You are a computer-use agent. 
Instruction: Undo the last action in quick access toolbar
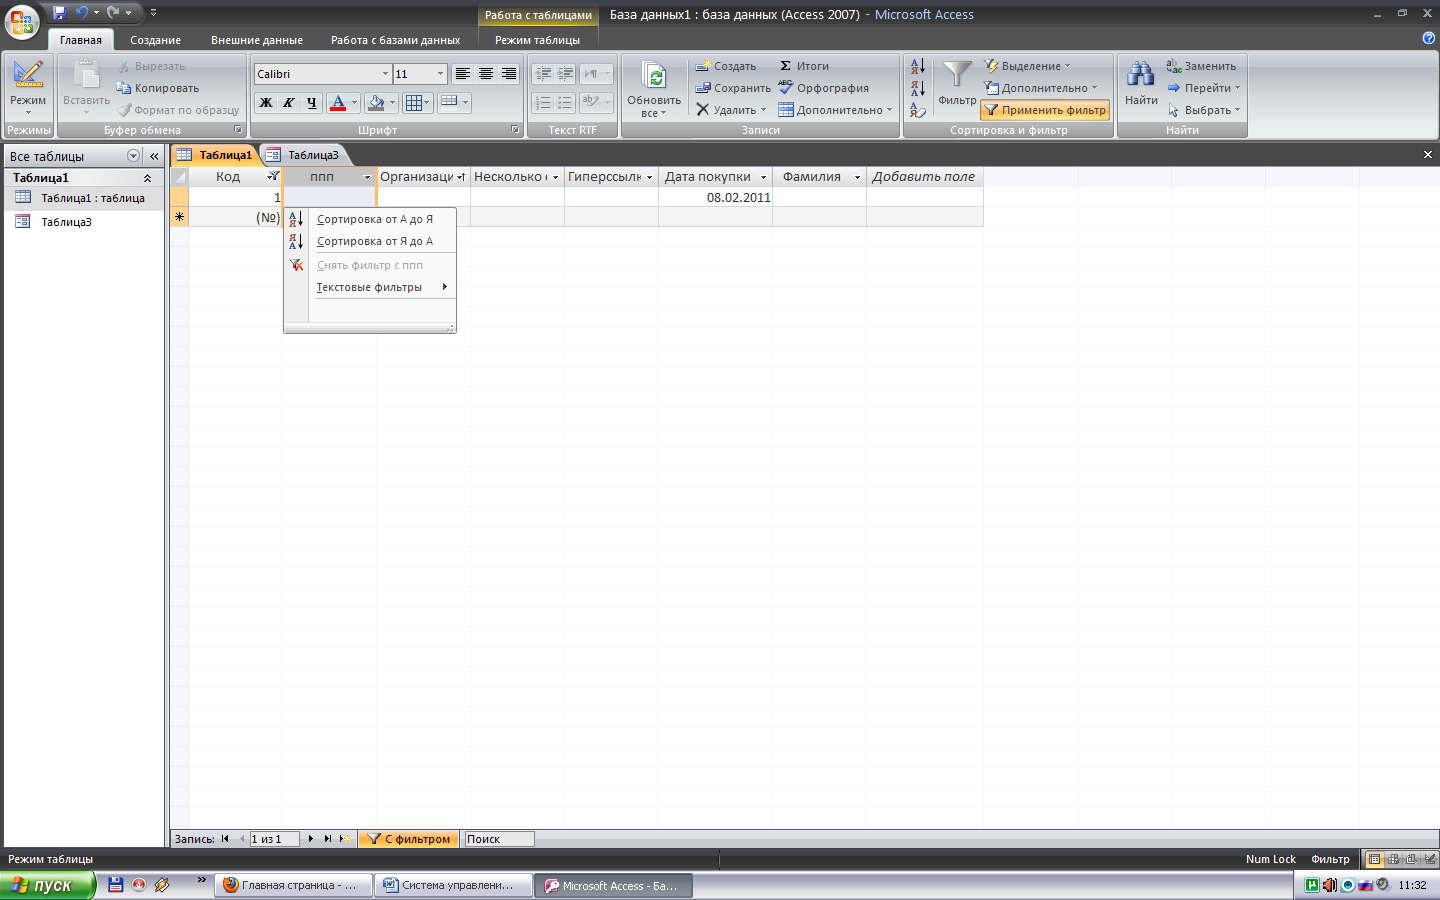pyautogui.click(x=82, y=13)
